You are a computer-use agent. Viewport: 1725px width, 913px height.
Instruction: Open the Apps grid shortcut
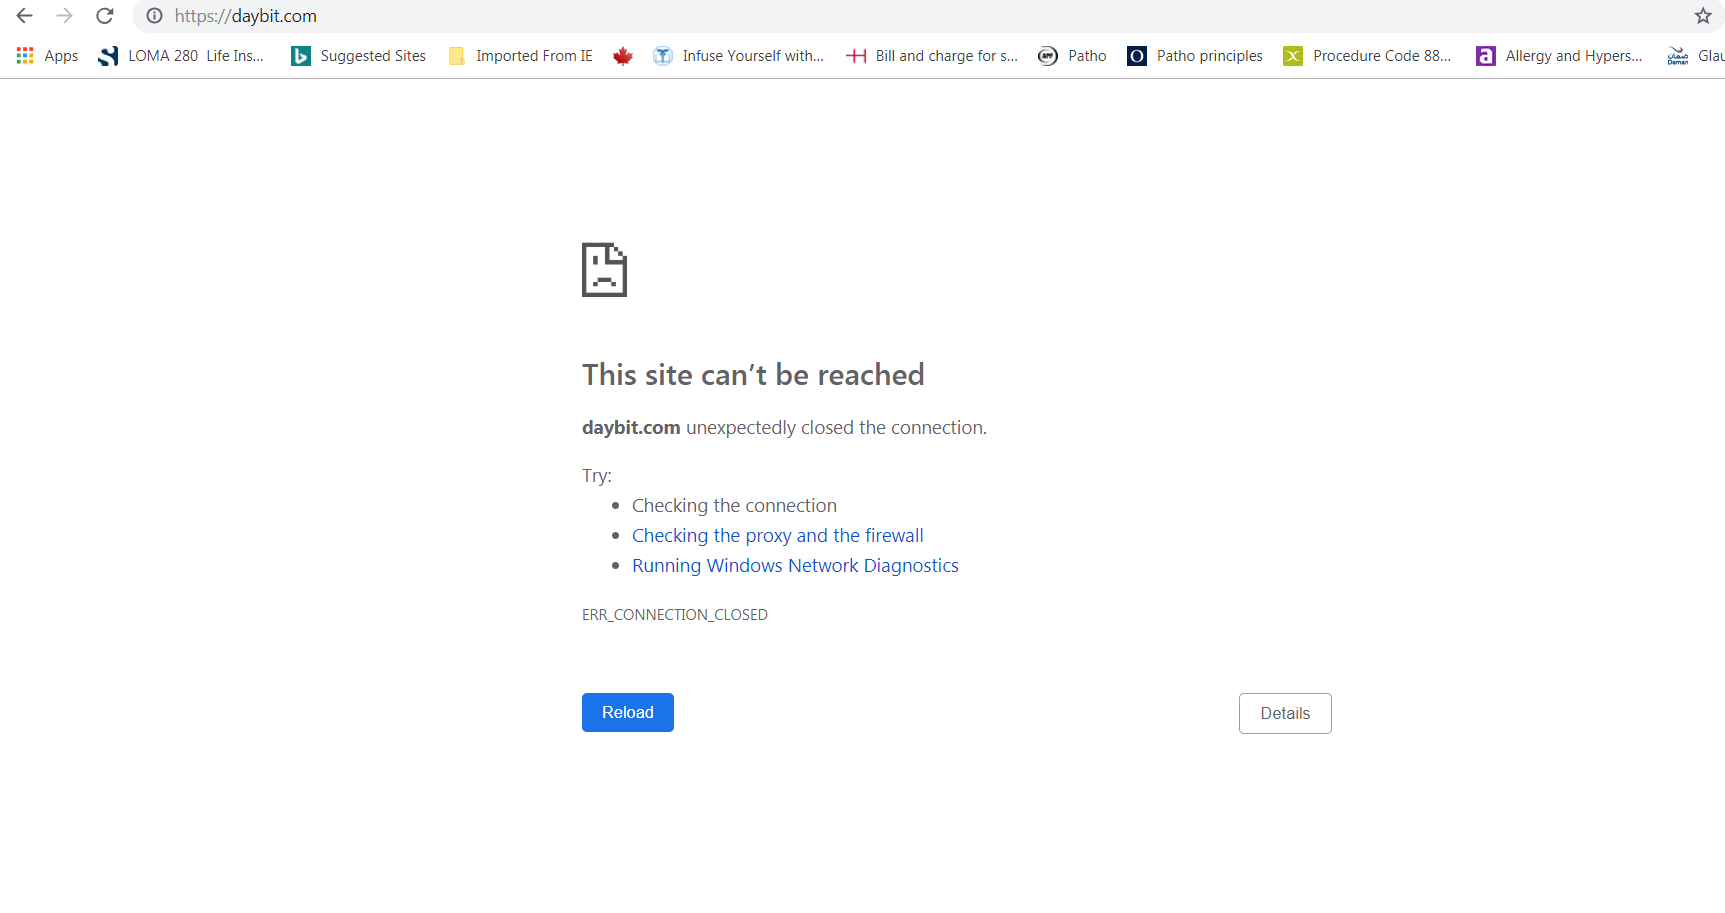(x=47, y=56)
